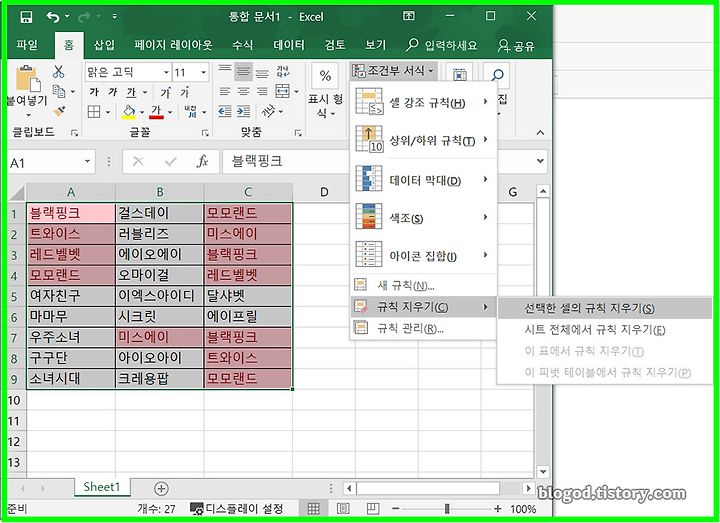Adjust the zoom slider handle

pos(447,509)
